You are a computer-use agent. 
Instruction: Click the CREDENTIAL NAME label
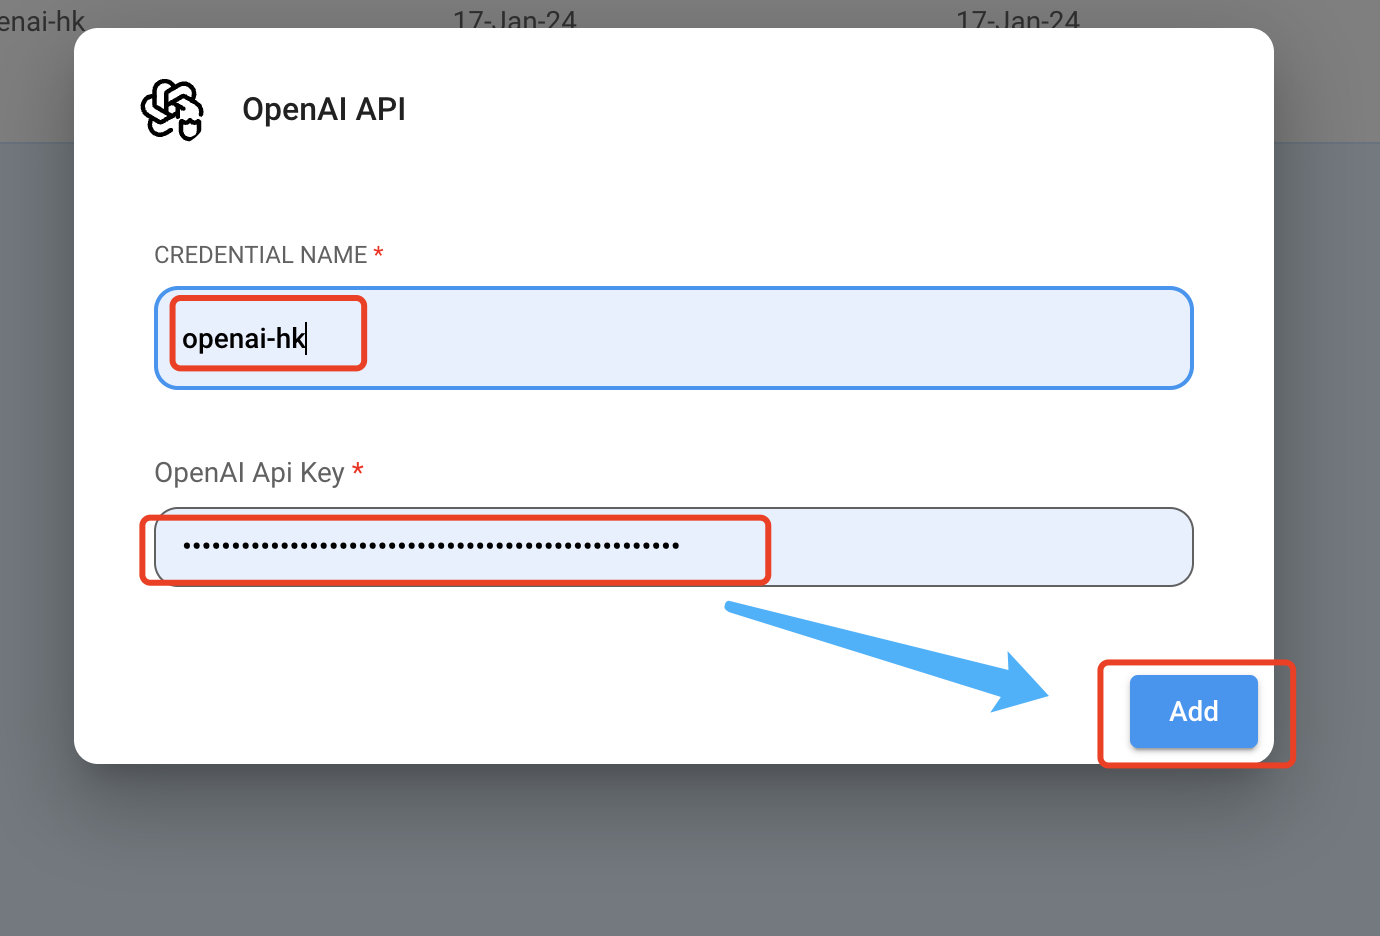click(260, 255)
